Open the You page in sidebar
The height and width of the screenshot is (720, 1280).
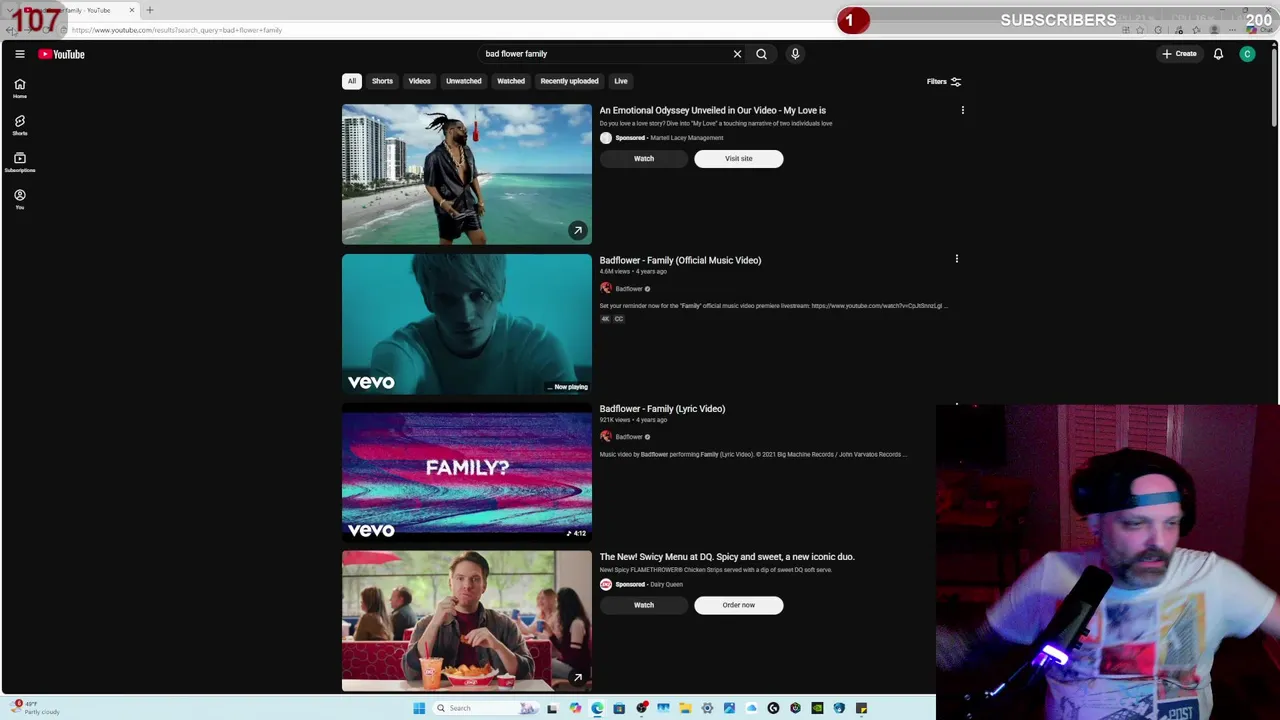[x=19, y=199]
